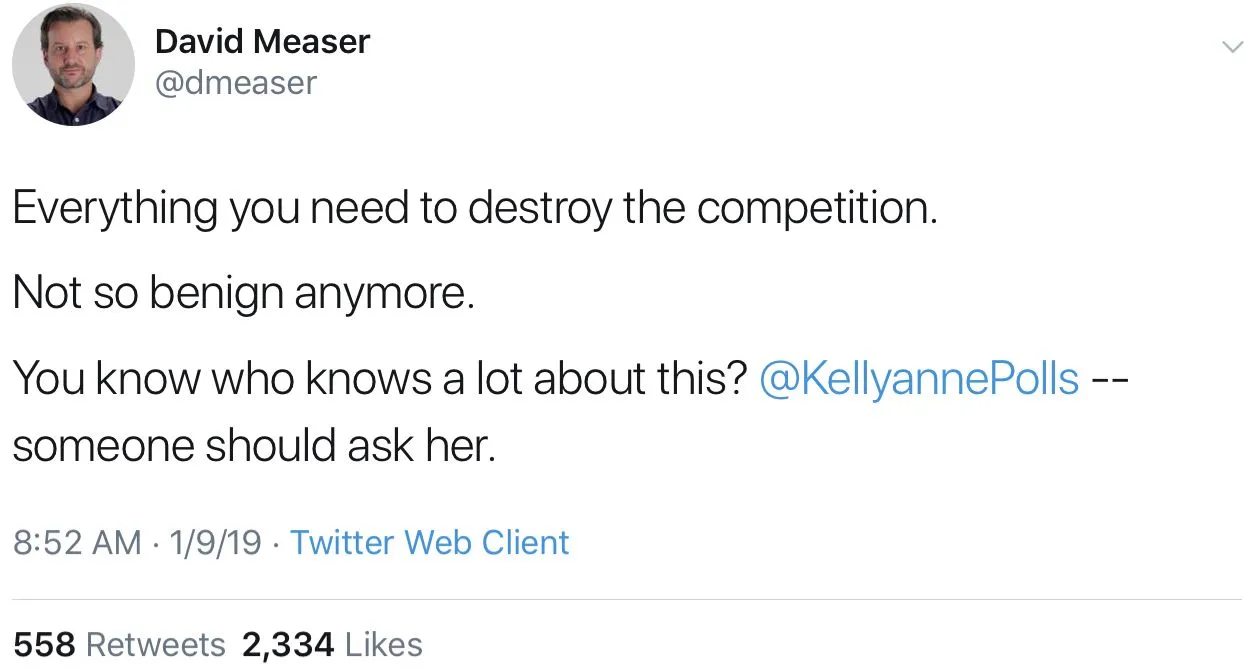View the 2,334 Likes list
The width and height of the screenshot is (1246, 672).
pyautogui.click(x=332, y=644)
